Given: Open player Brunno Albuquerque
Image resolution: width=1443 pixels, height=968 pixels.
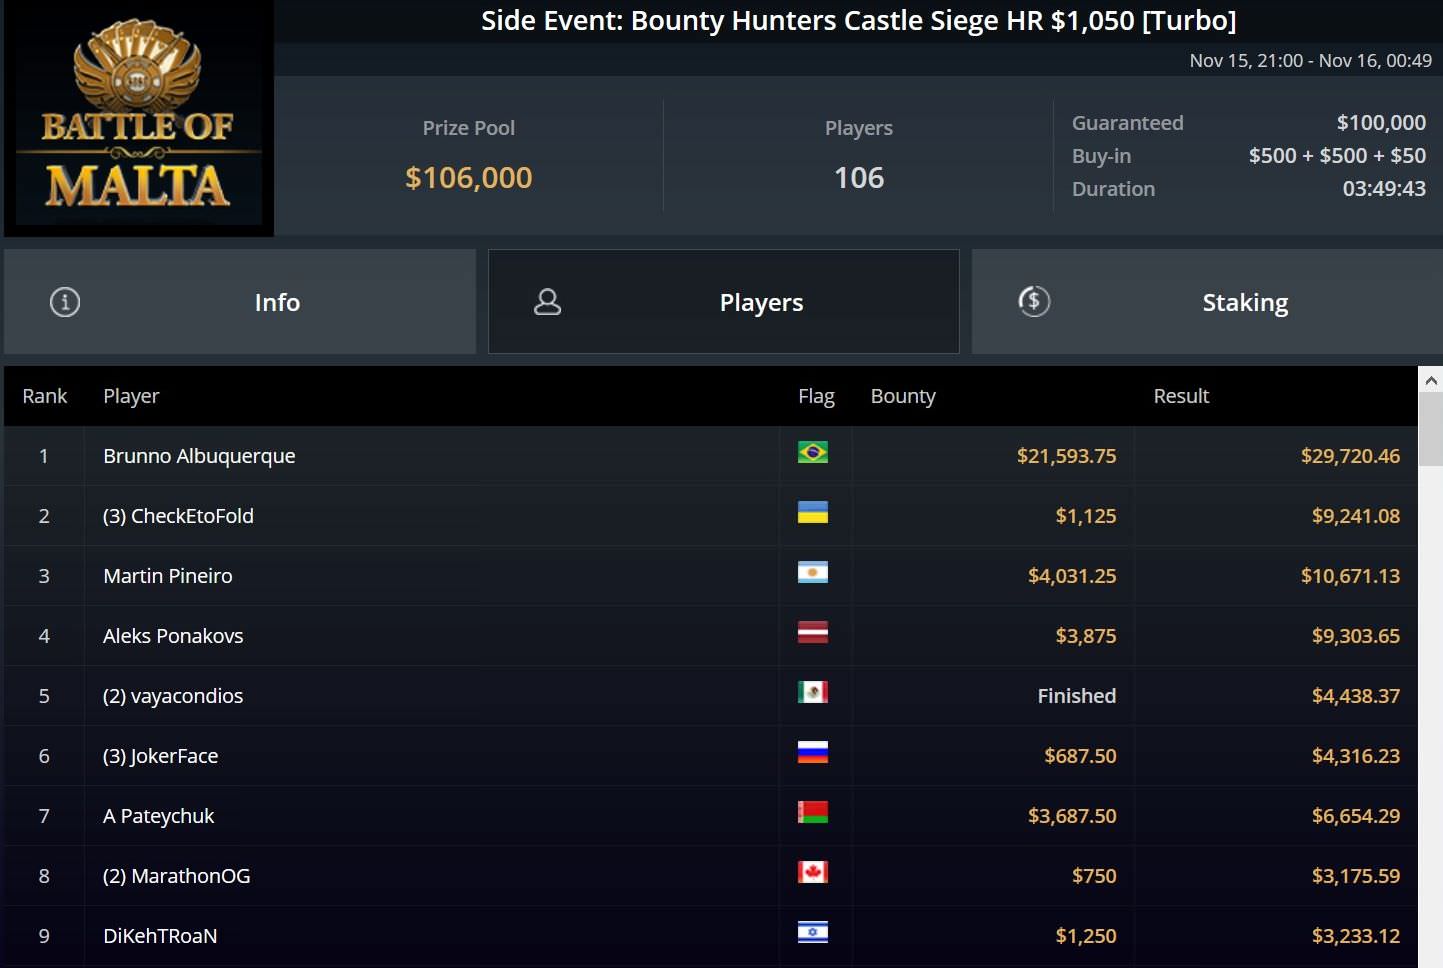Looking at the screenshot, I should tap(199, 456).
